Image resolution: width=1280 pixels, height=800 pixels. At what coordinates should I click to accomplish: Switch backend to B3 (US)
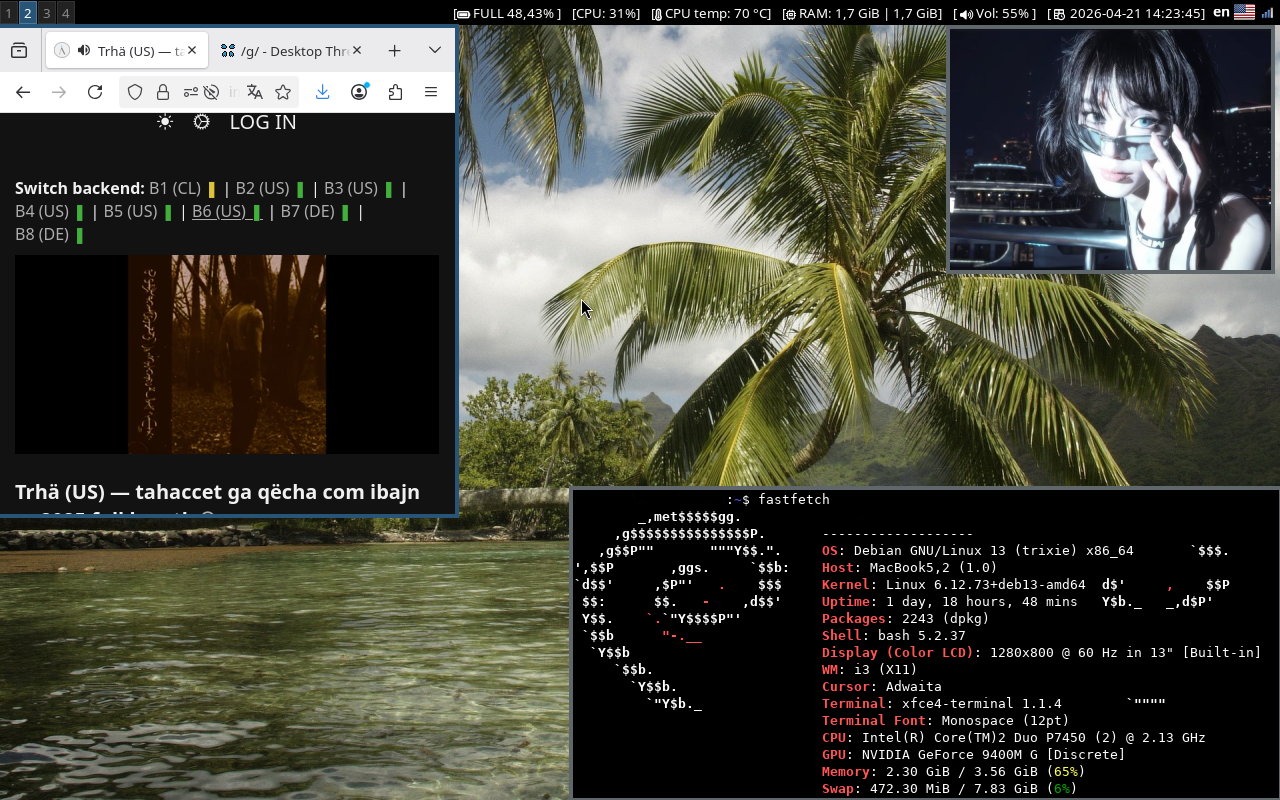point(358,188)
